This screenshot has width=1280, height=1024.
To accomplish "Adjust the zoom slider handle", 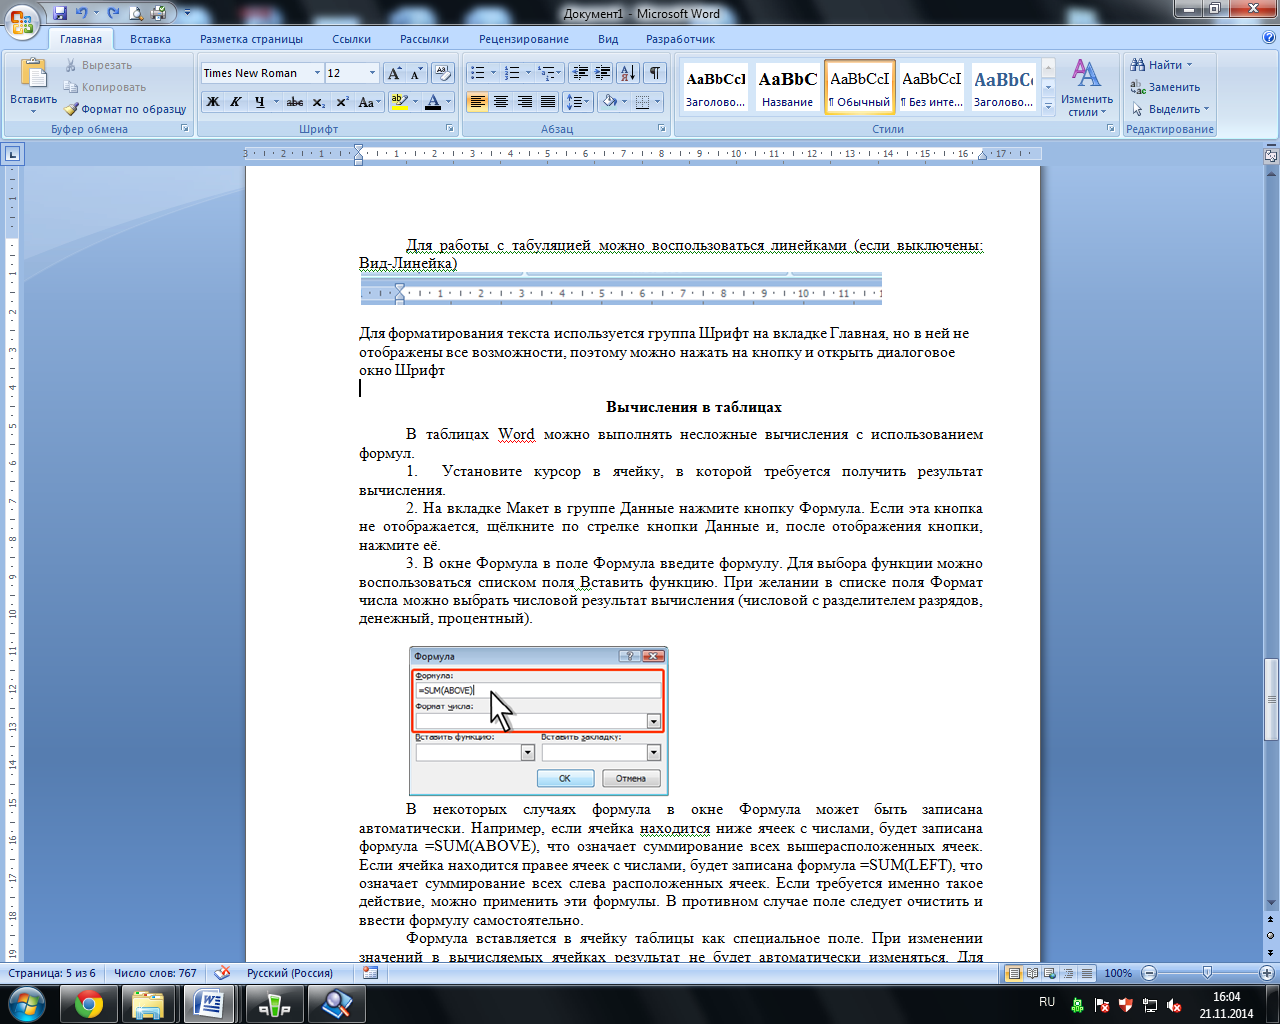I will 1207,973.
